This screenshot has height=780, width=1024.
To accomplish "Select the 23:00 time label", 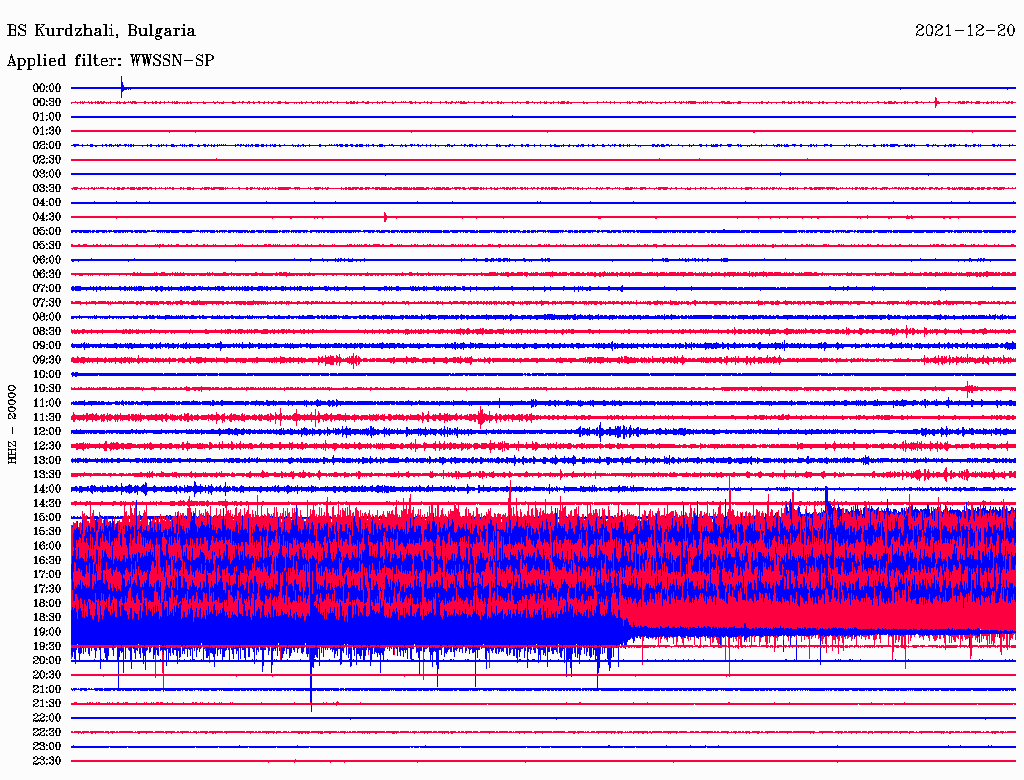I will coord(47,747).
